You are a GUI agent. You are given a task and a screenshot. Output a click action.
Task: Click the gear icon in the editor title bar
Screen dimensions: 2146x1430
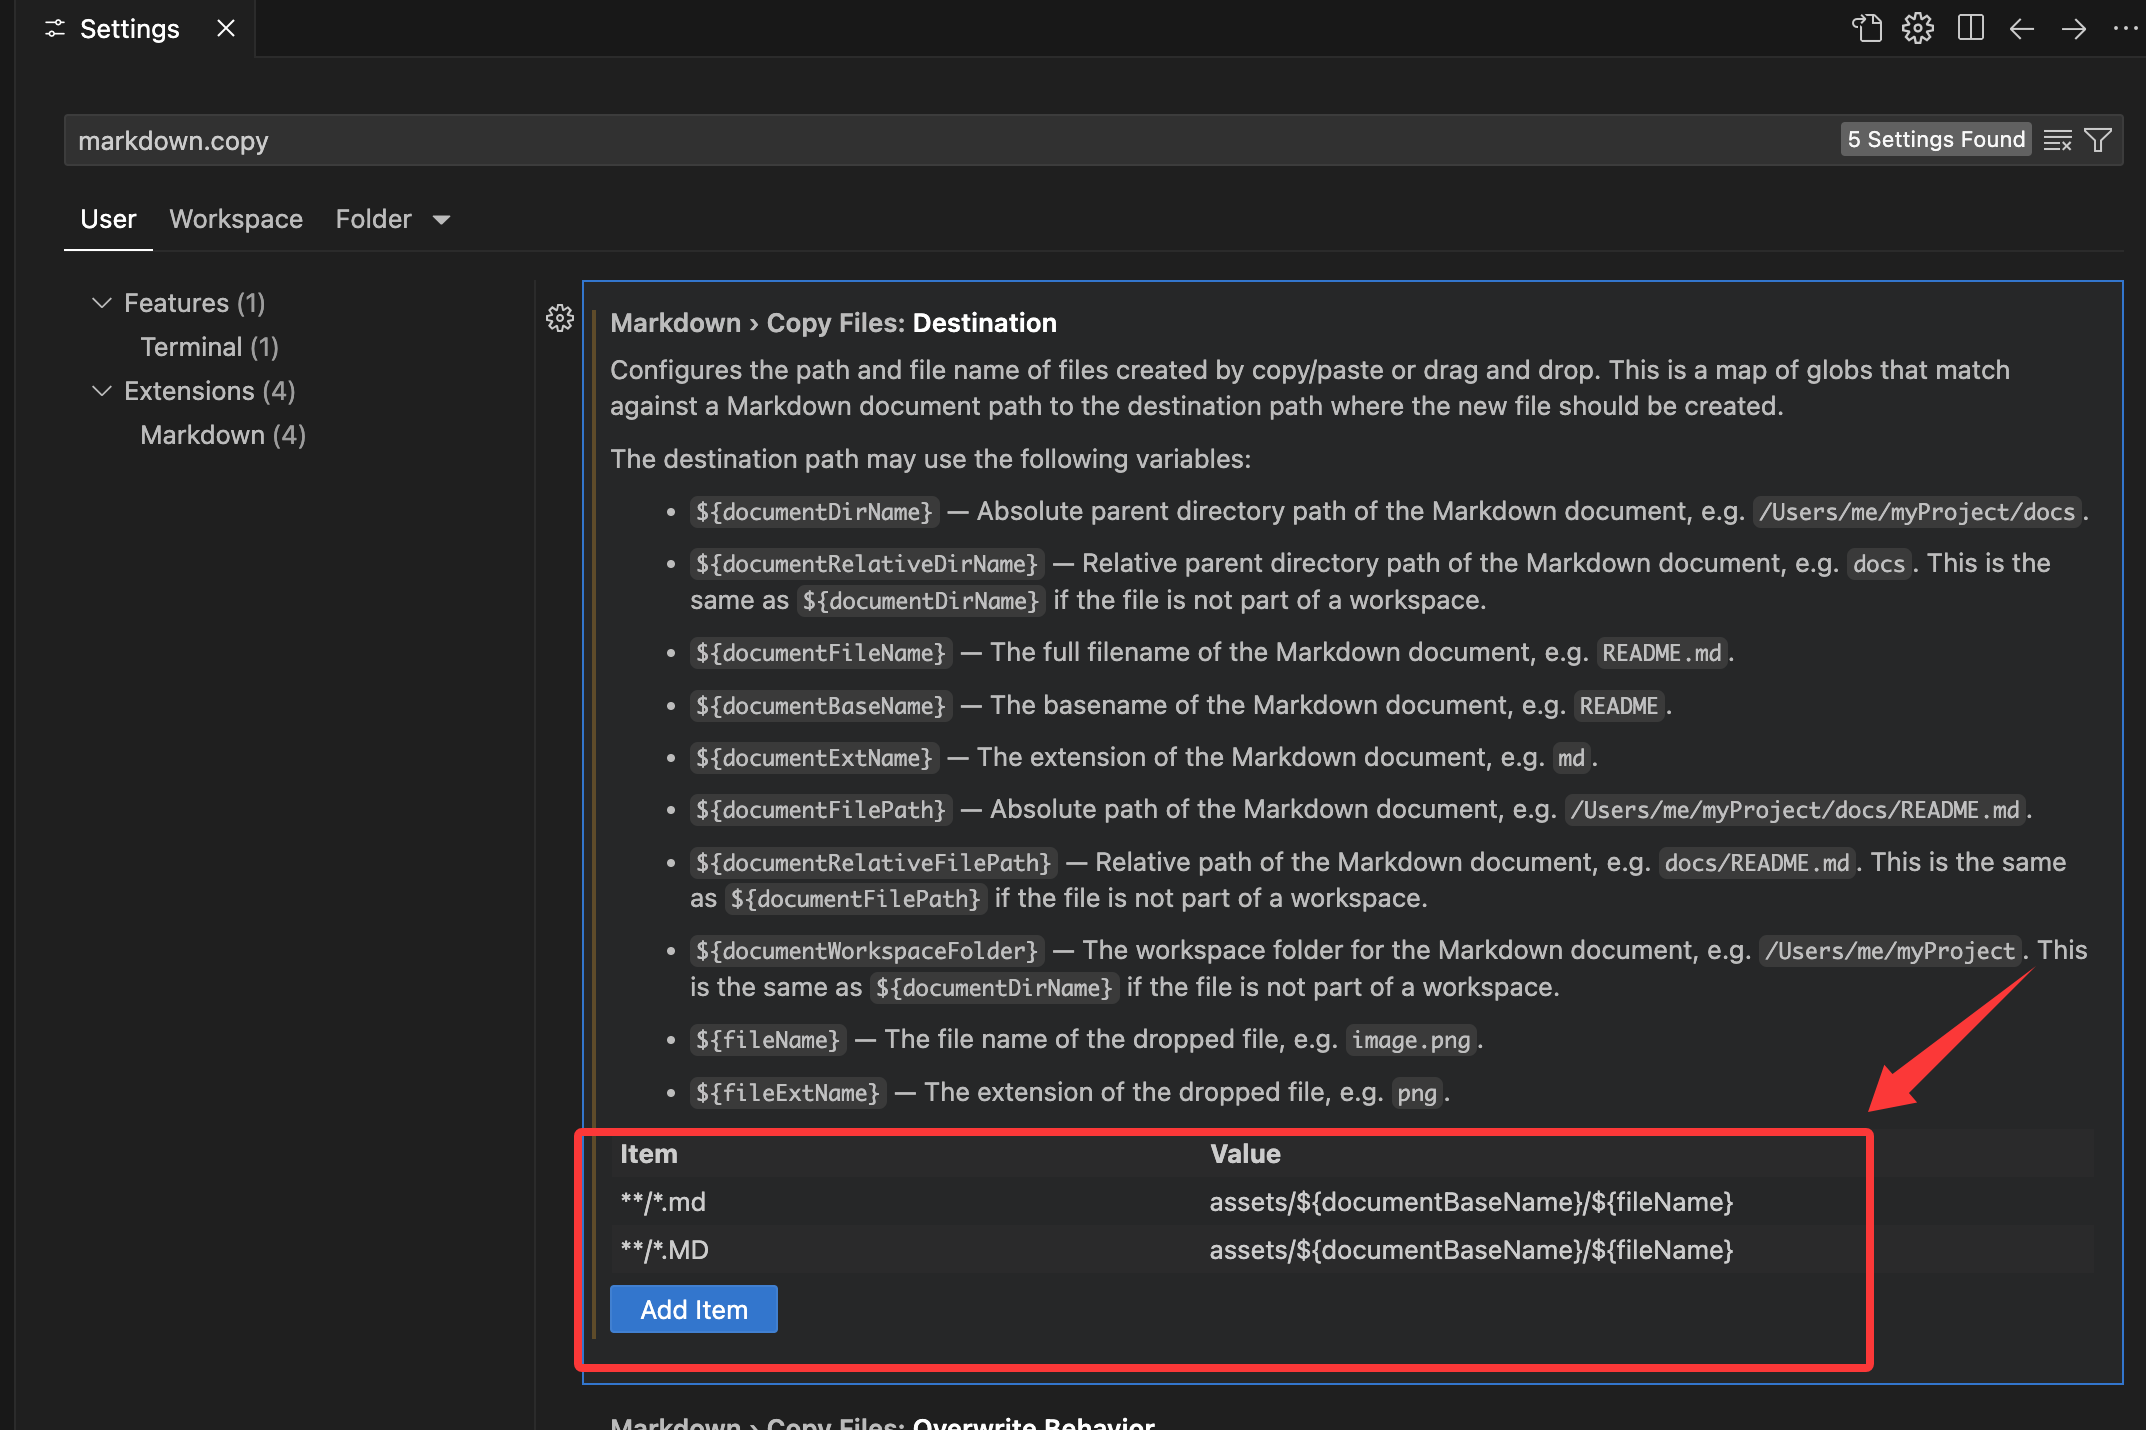point(1917,28)
